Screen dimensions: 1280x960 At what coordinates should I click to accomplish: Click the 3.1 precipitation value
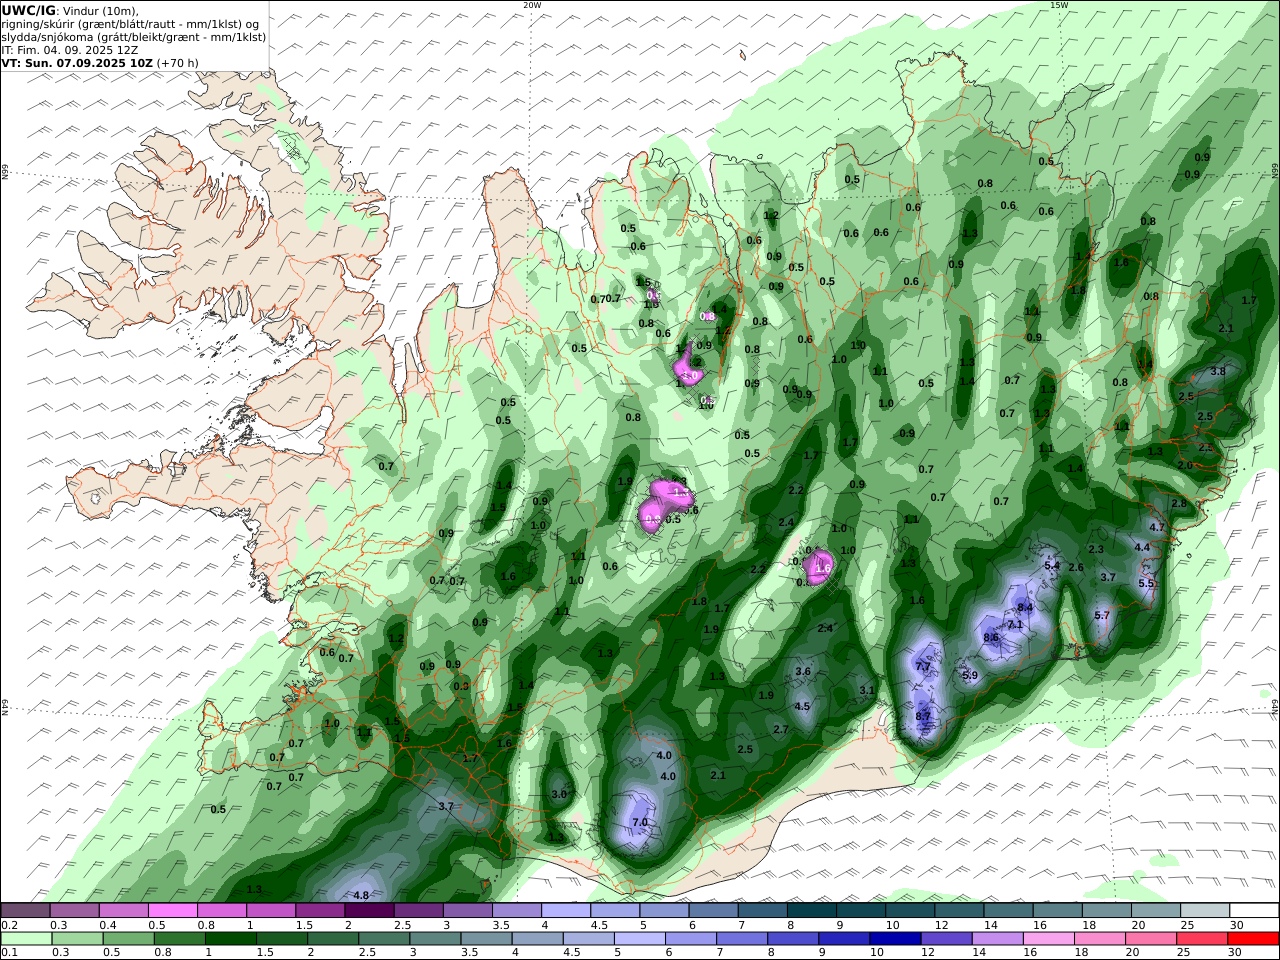[x=867, y=690]
